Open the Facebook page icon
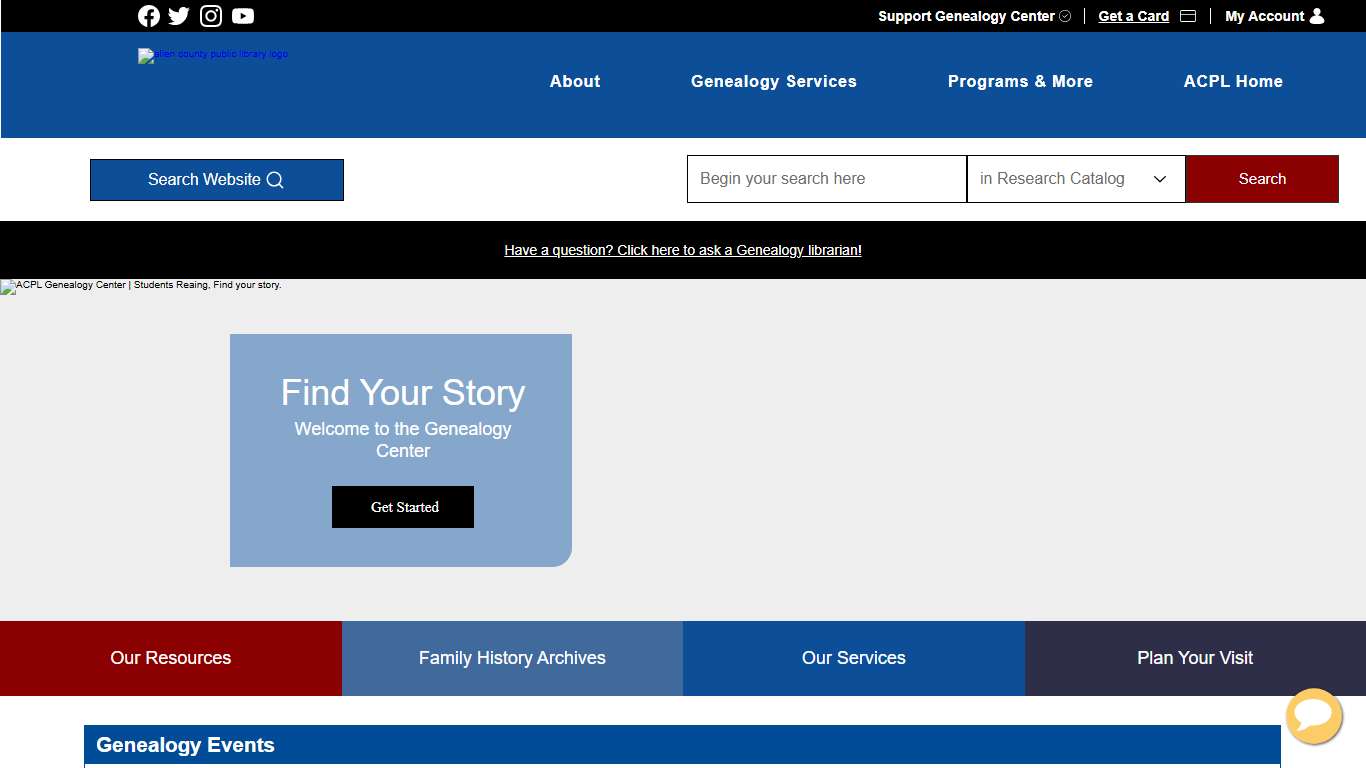The width and height of the screenshot is (1366, 768). (x=148, y=16)
